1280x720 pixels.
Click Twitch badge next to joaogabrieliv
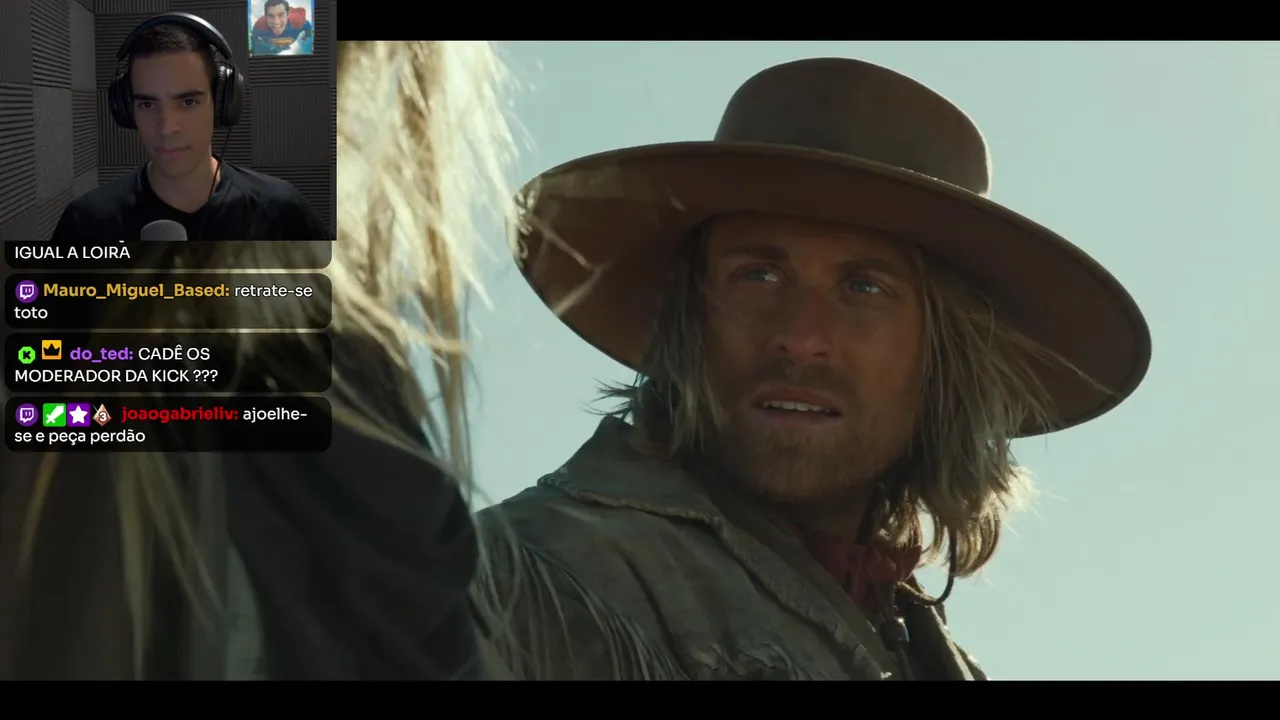pos(27,415)
